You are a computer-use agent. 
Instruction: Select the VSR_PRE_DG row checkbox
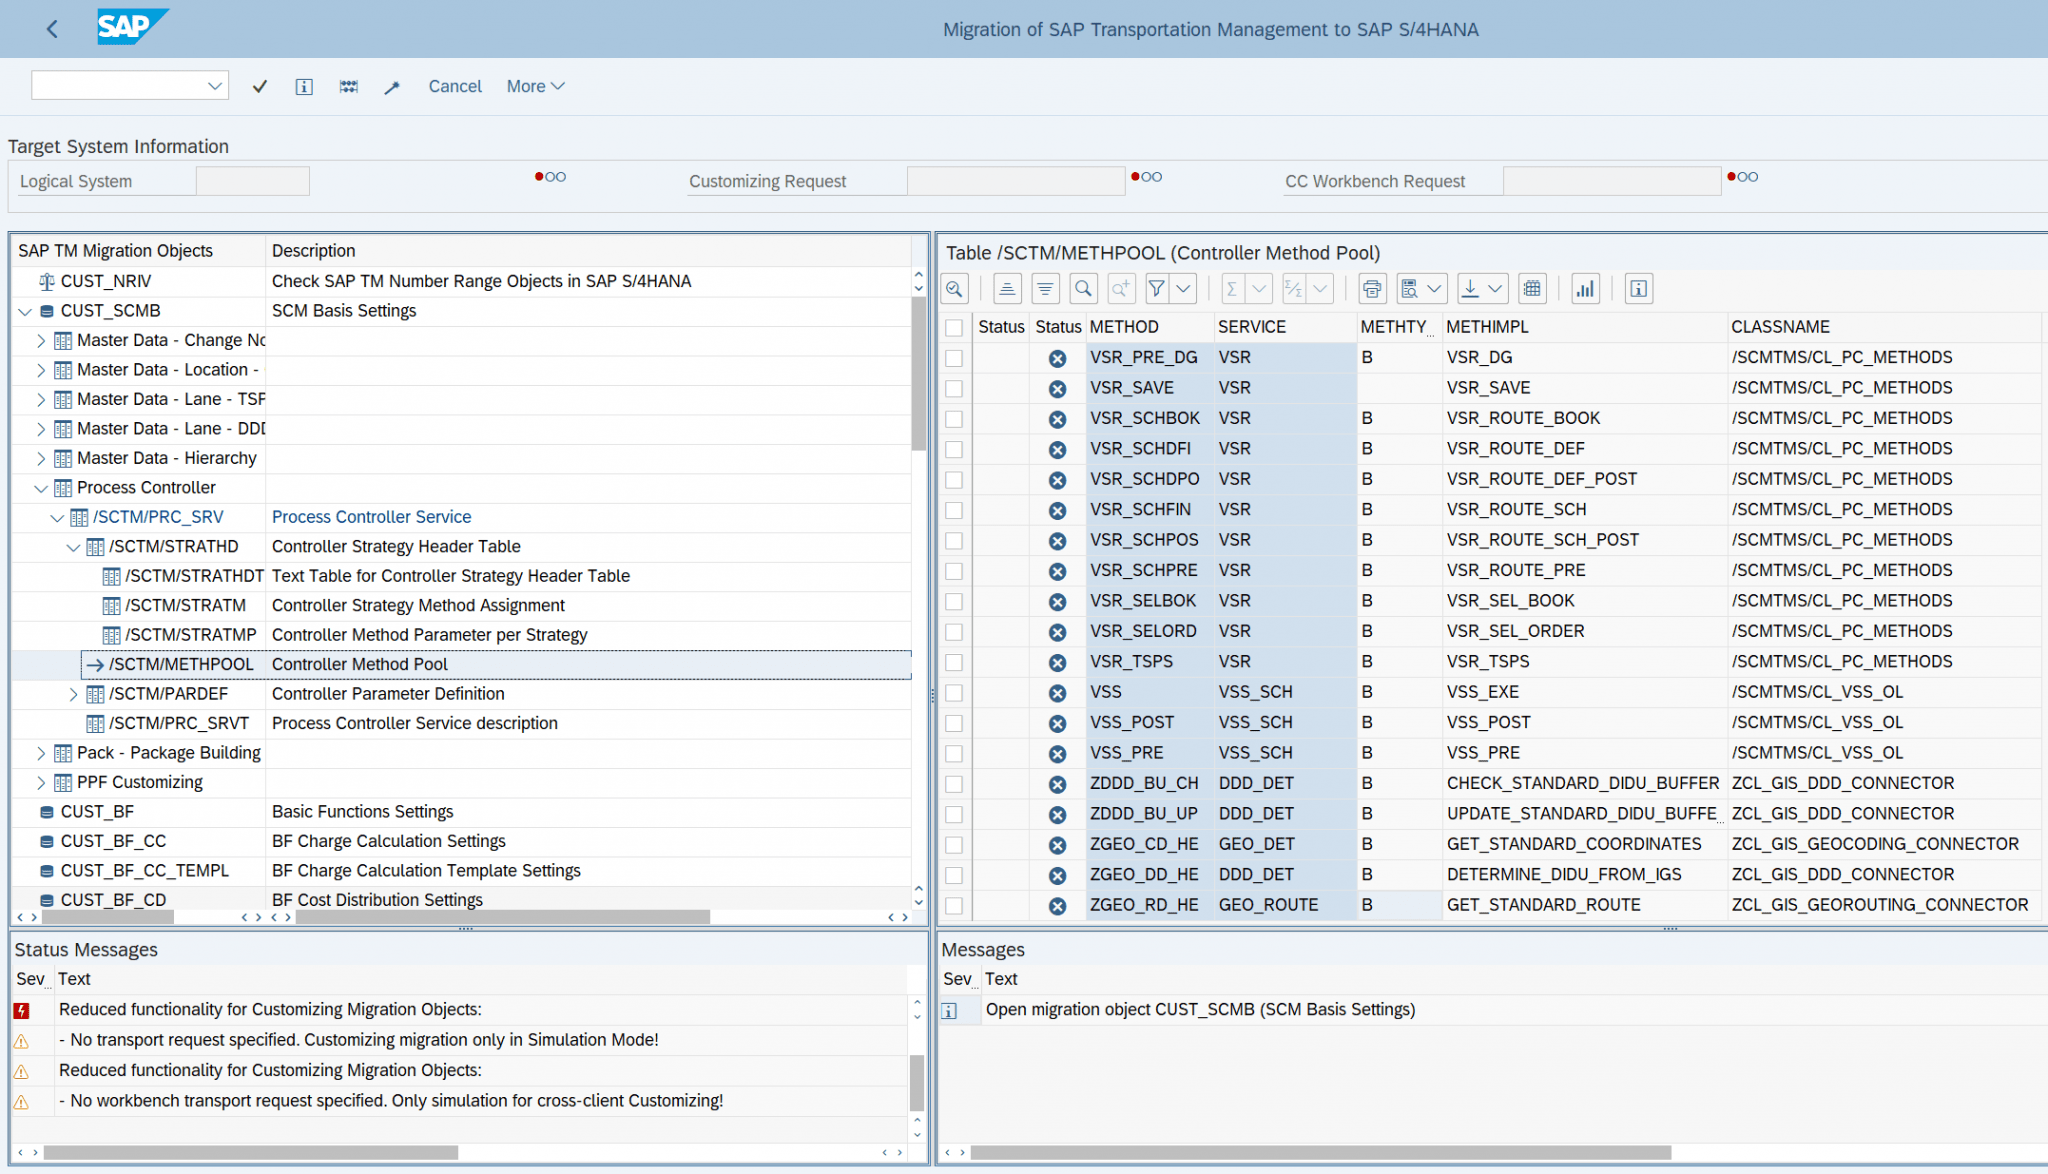(x=954, y=358)
